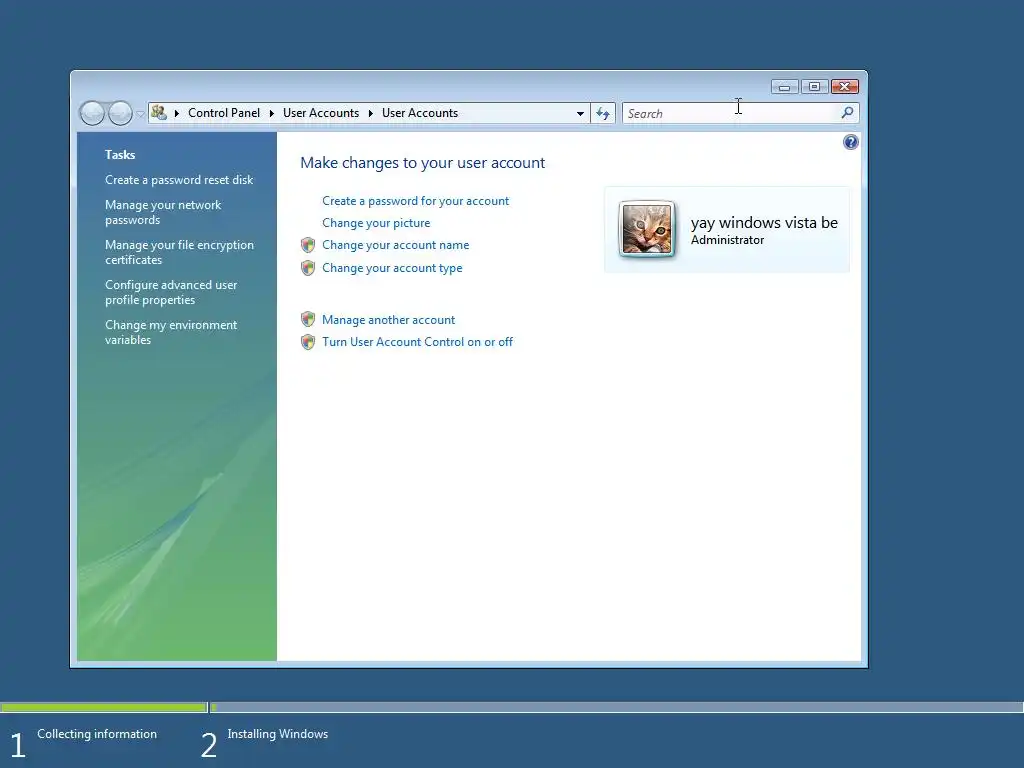Click the User Accounts icon in address bar
1024x768 pixels.
[159, 112]
